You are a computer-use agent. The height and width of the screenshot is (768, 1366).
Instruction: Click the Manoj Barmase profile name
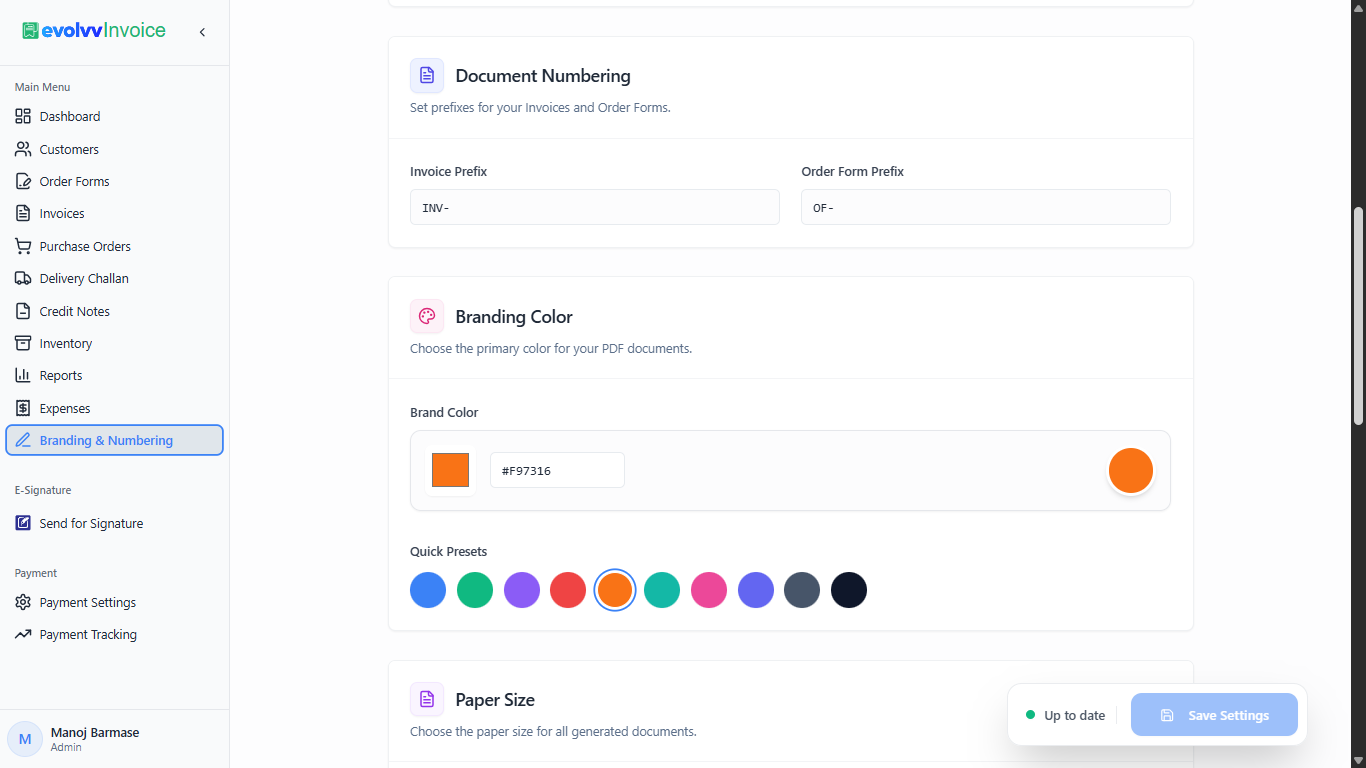tap(95, 732)
